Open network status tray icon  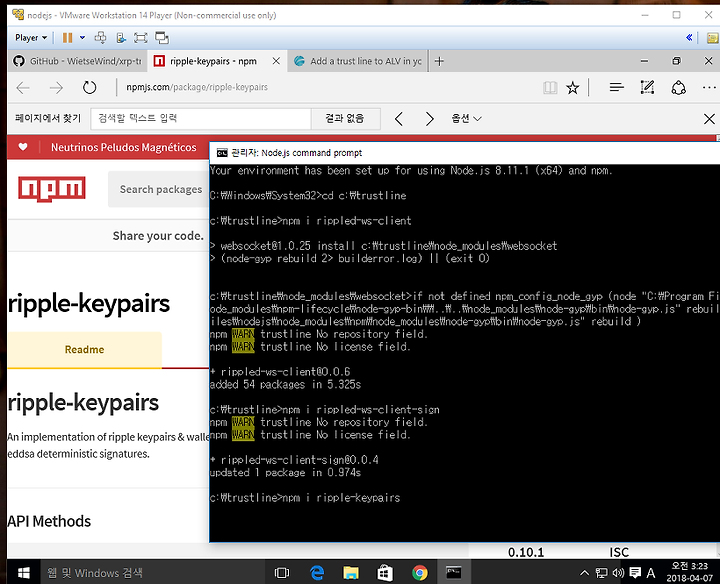tap(601, 573)
